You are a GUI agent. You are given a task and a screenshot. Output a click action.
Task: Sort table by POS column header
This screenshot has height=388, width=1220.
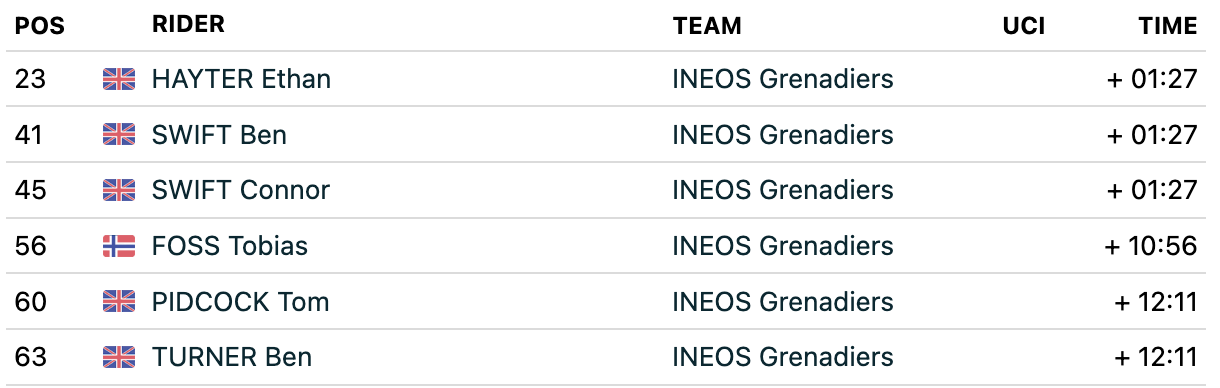(x=40, y=26)
